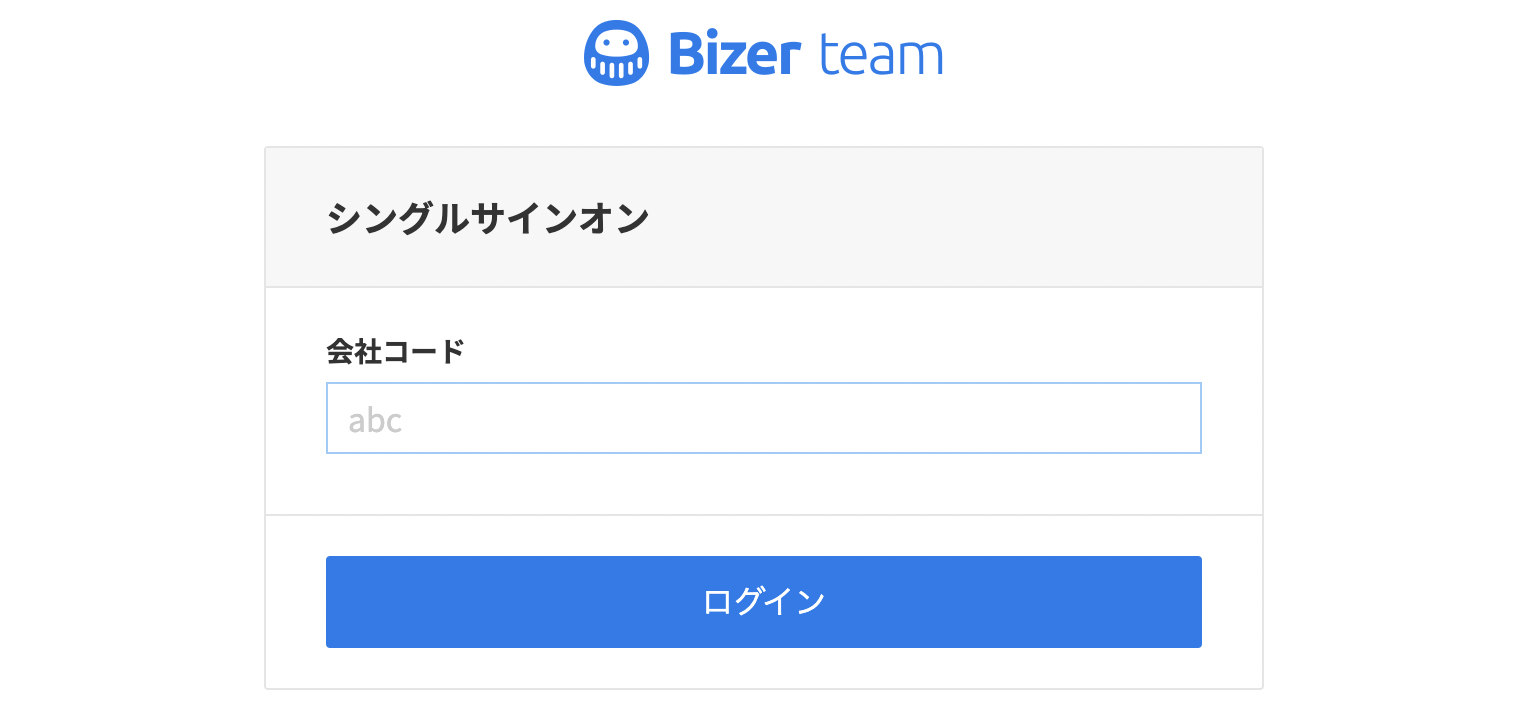
Task: Select the 'team' text in the logo
Action: 880,55
